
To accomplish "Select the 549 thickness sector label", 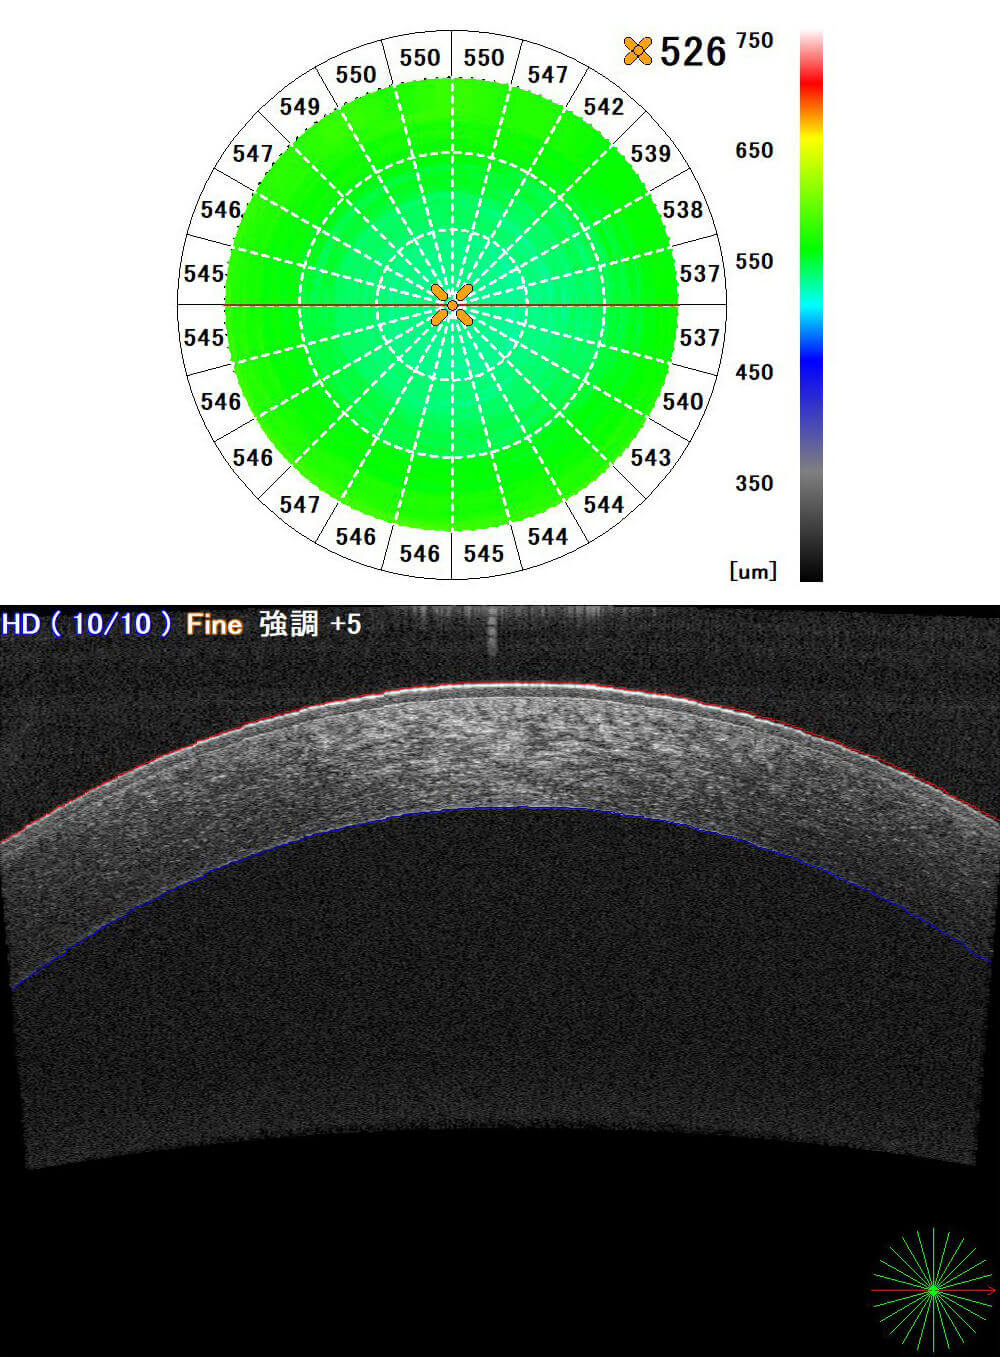I will pos(299,107).
